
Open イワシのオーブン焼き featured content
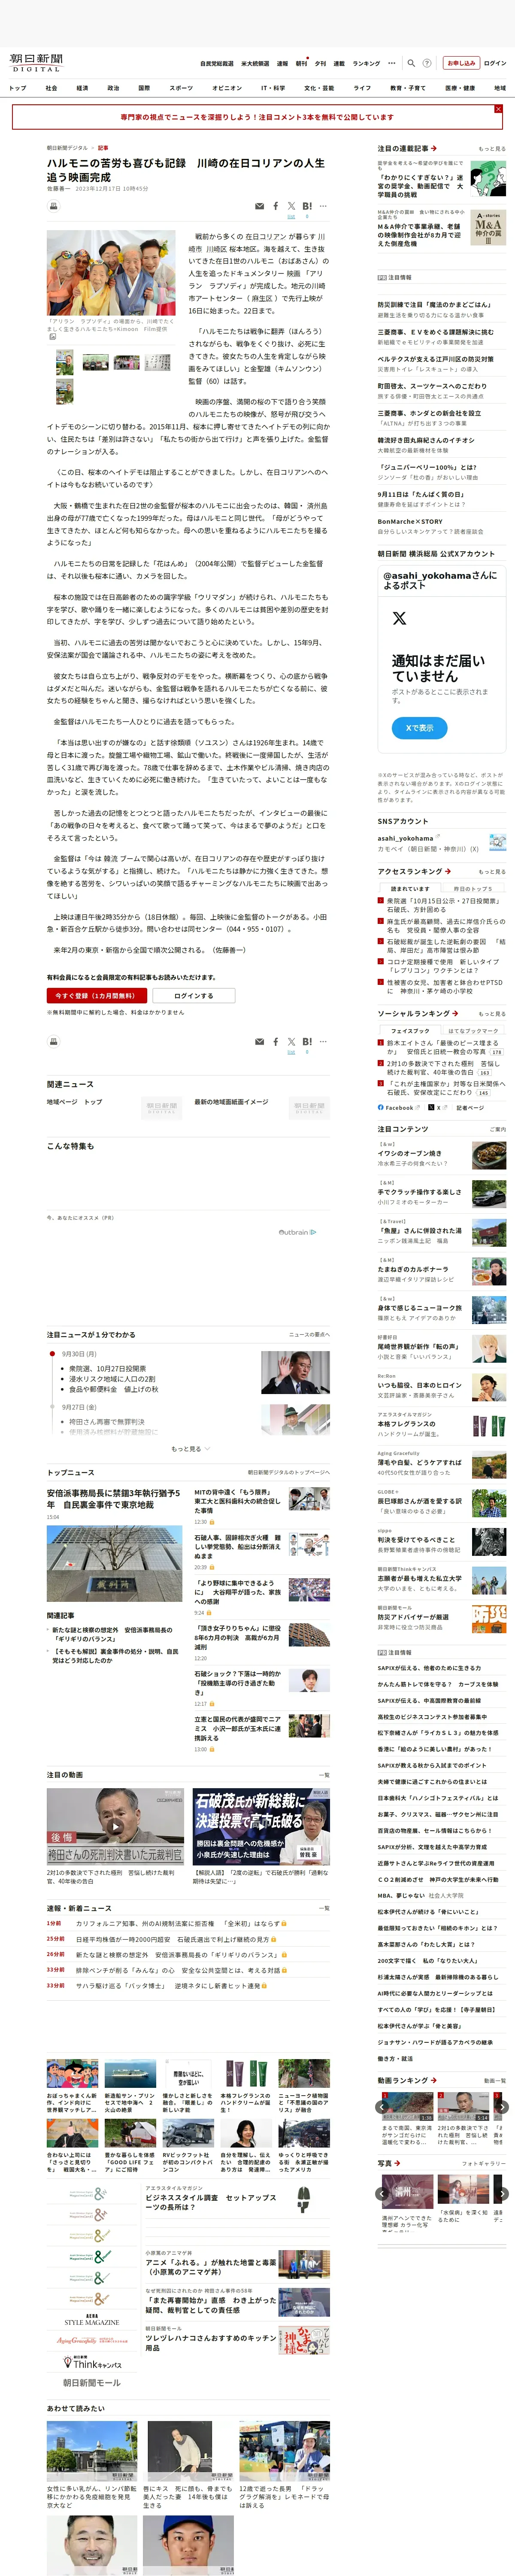[409, 1153]
